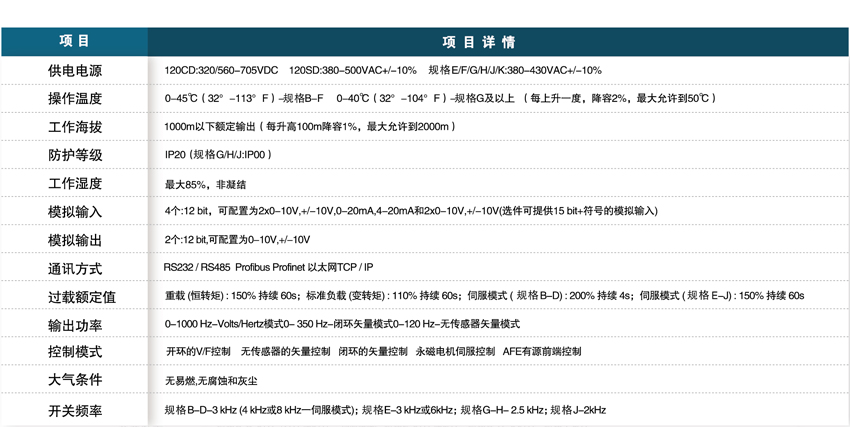The height and width of the screenshot is (427, 850).
Task: Click the 项目详情 column header
Action: (x=478, y=42)
